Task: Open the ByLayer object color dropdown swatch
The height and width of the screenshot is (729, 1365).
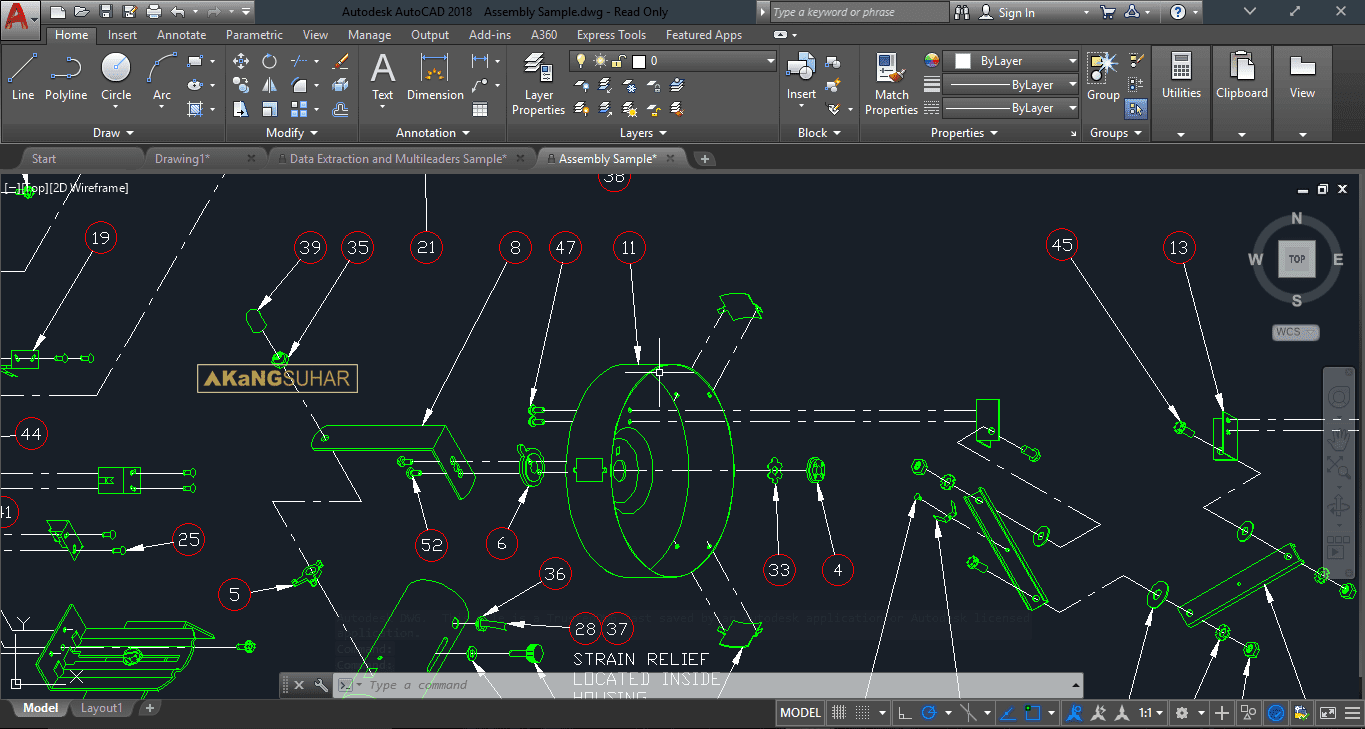Action: [1010, 61]
